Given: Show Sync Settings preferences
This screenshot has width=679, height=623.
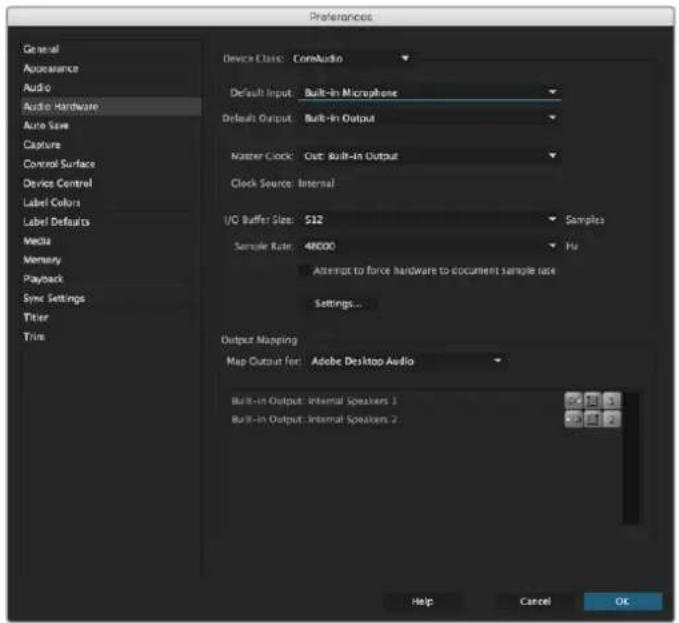Looking at the screenshot, I should pyautogui.click(x=112, y=298).
